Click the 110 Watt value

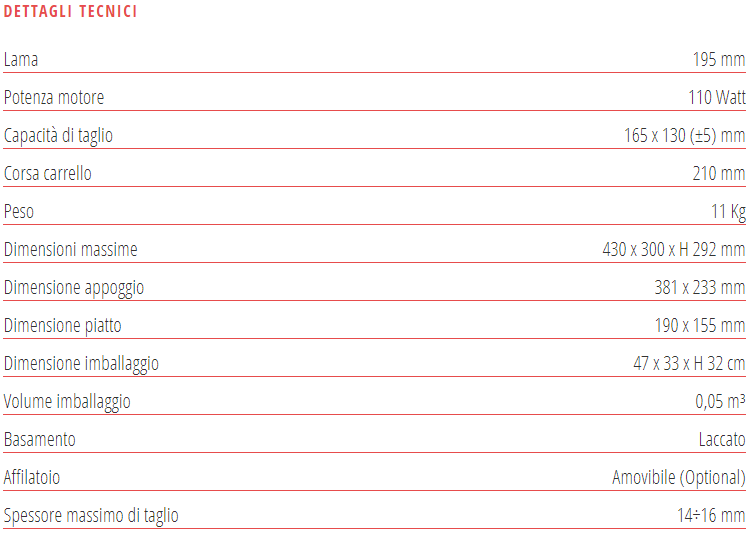717,97
